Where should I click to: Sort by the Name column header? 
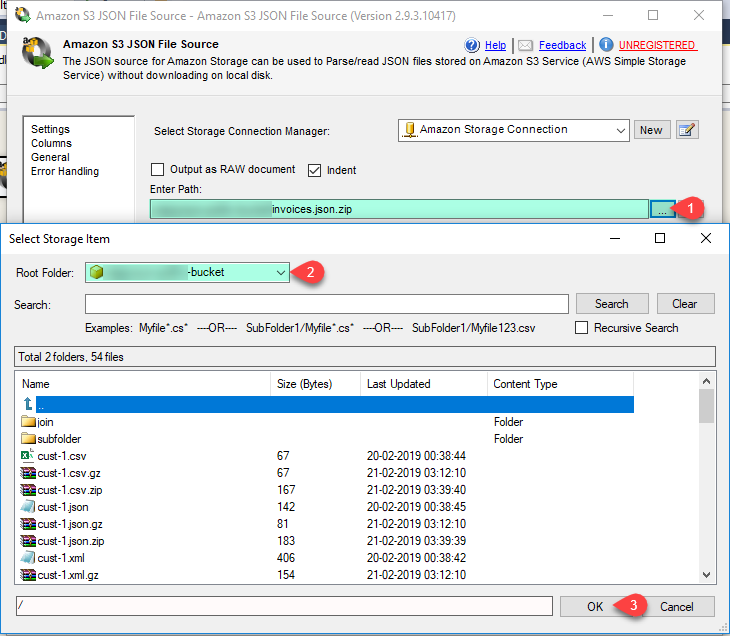[36, 384]
